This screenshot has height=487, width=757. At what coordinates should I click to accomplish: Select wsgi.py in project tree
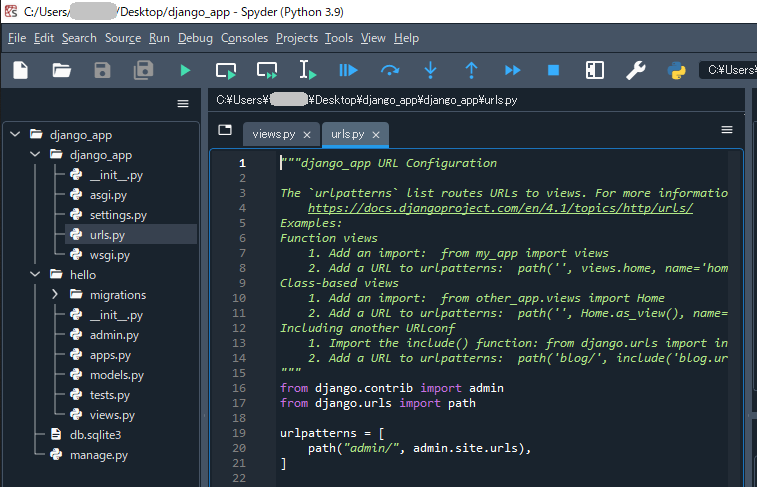point(110,255)
